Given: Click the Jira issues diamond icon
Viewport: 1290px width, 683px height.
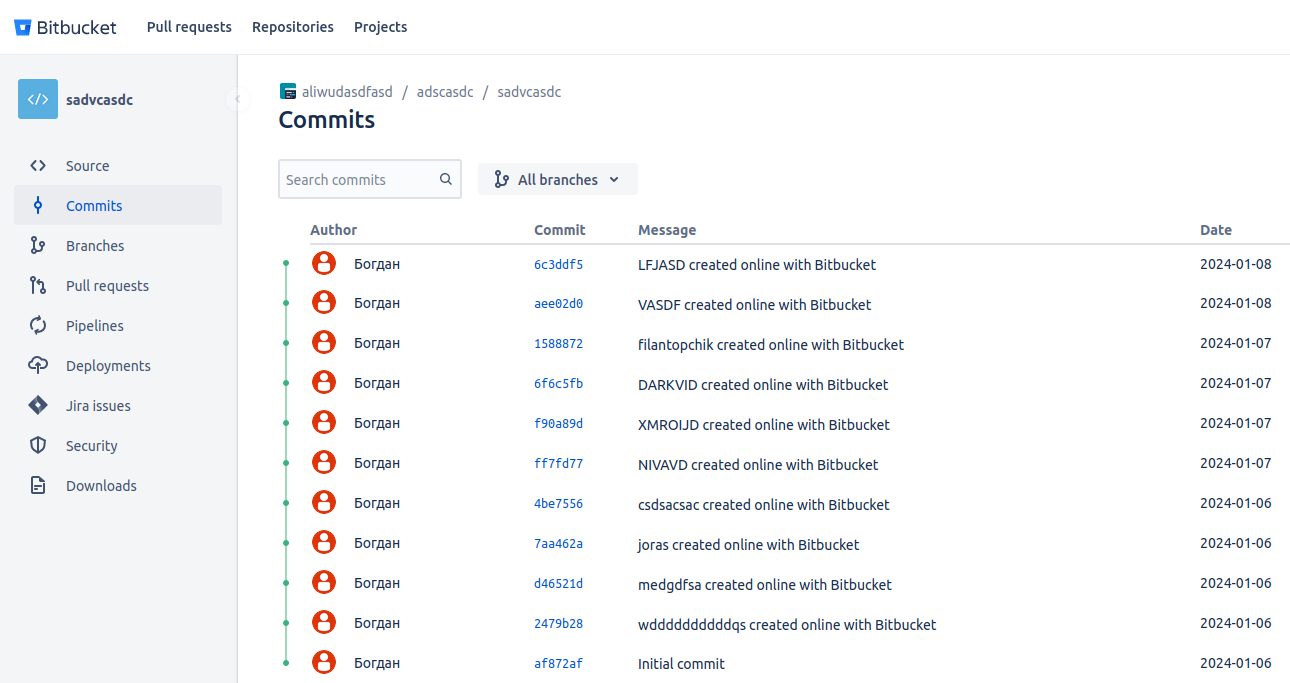Looking at the screenshot, I should (x=38, y=406).
